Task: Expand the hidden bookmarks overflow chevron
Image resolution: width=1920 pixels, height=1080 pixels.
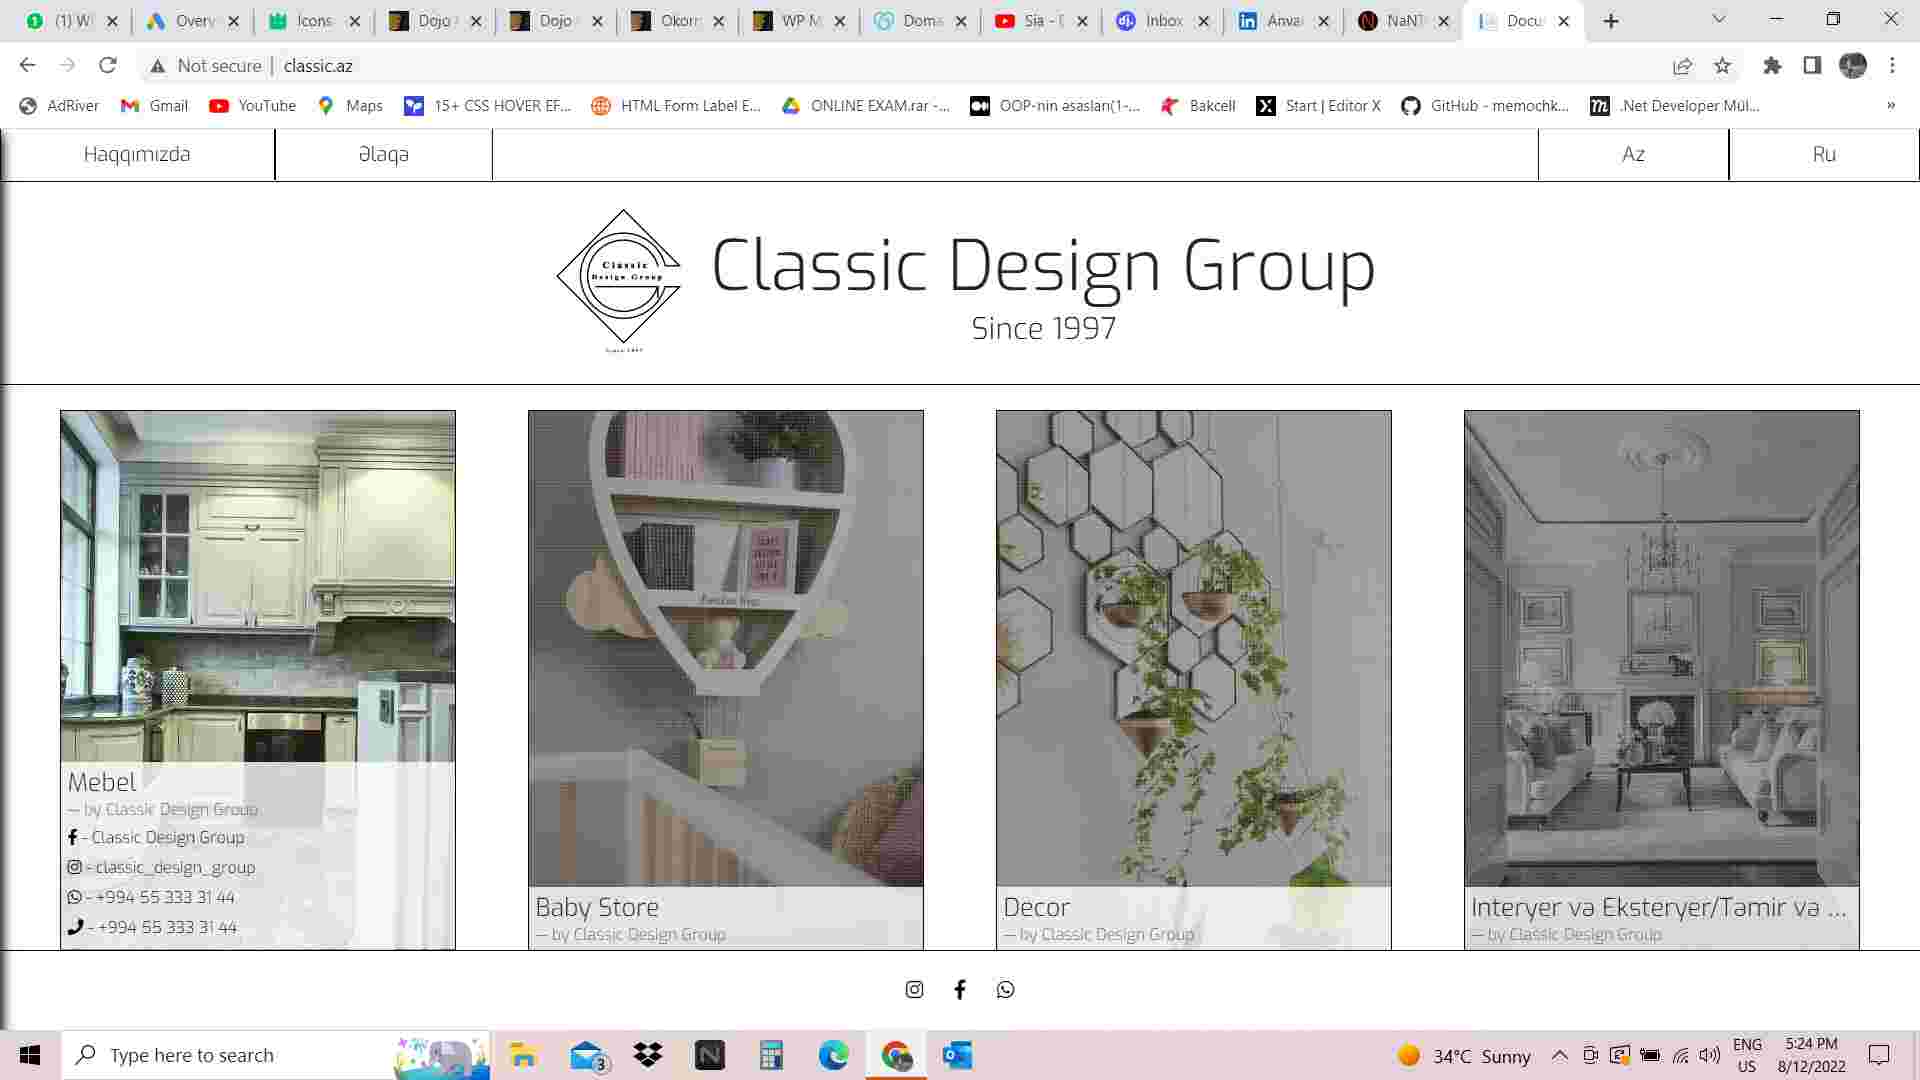Action: 1890,106
